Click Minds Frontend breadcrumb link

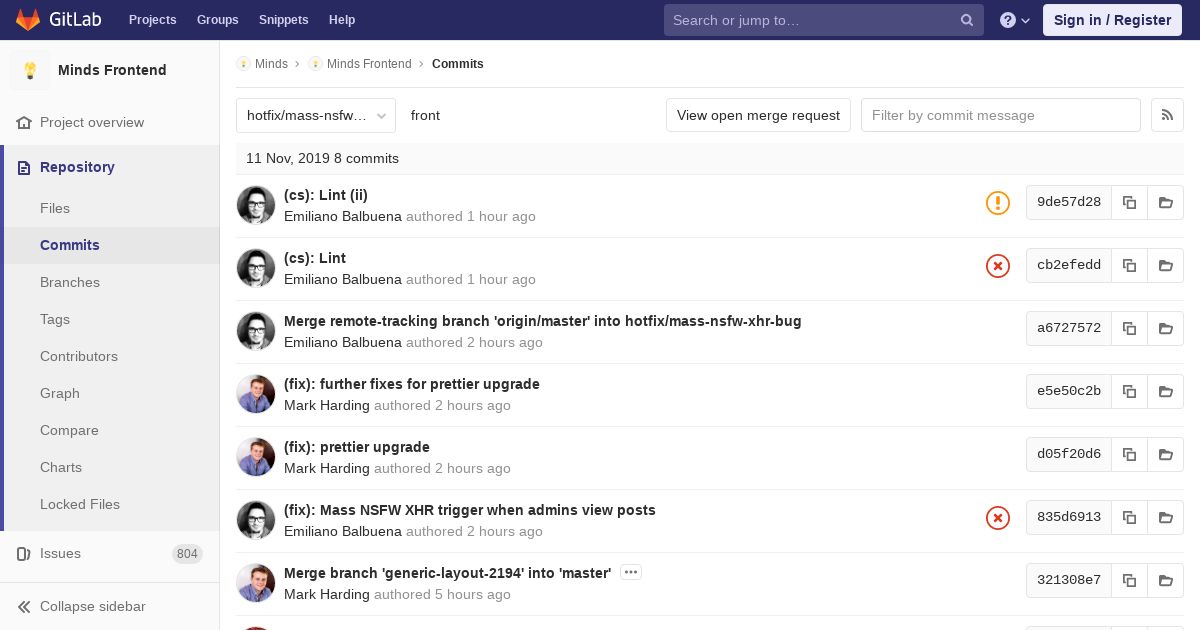point(369,64)
